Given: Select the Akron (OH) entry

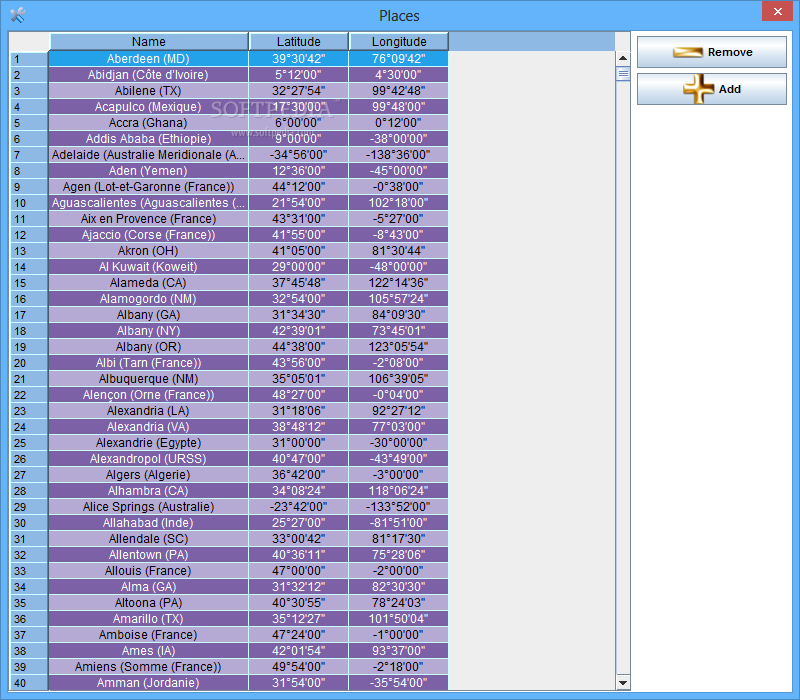Looking at the screenshot, I should click(x=148, y=251).
